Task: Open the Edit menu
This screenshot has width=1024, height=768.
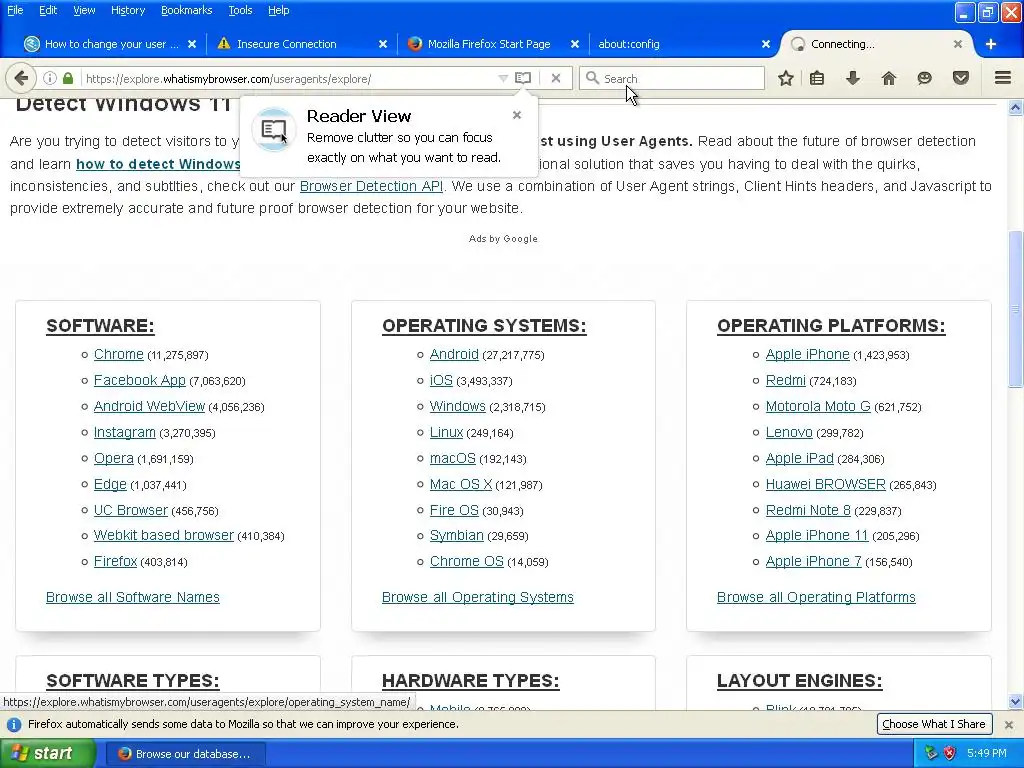Action: 48,10
